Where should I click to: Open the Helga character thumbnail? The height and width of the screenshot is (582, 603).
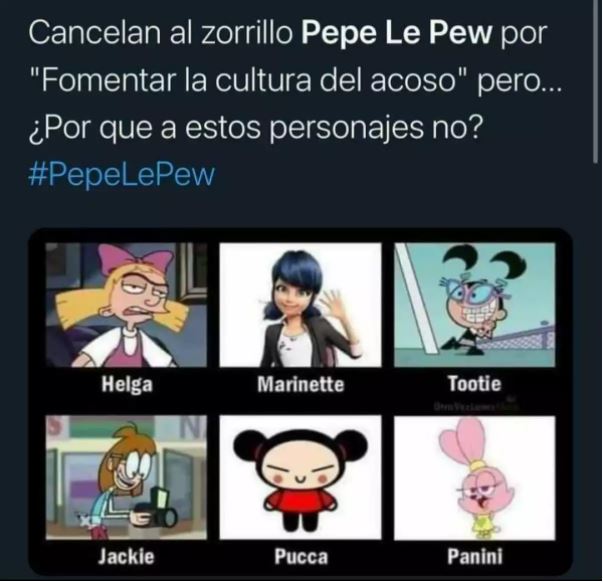click(x=126, y=305)
